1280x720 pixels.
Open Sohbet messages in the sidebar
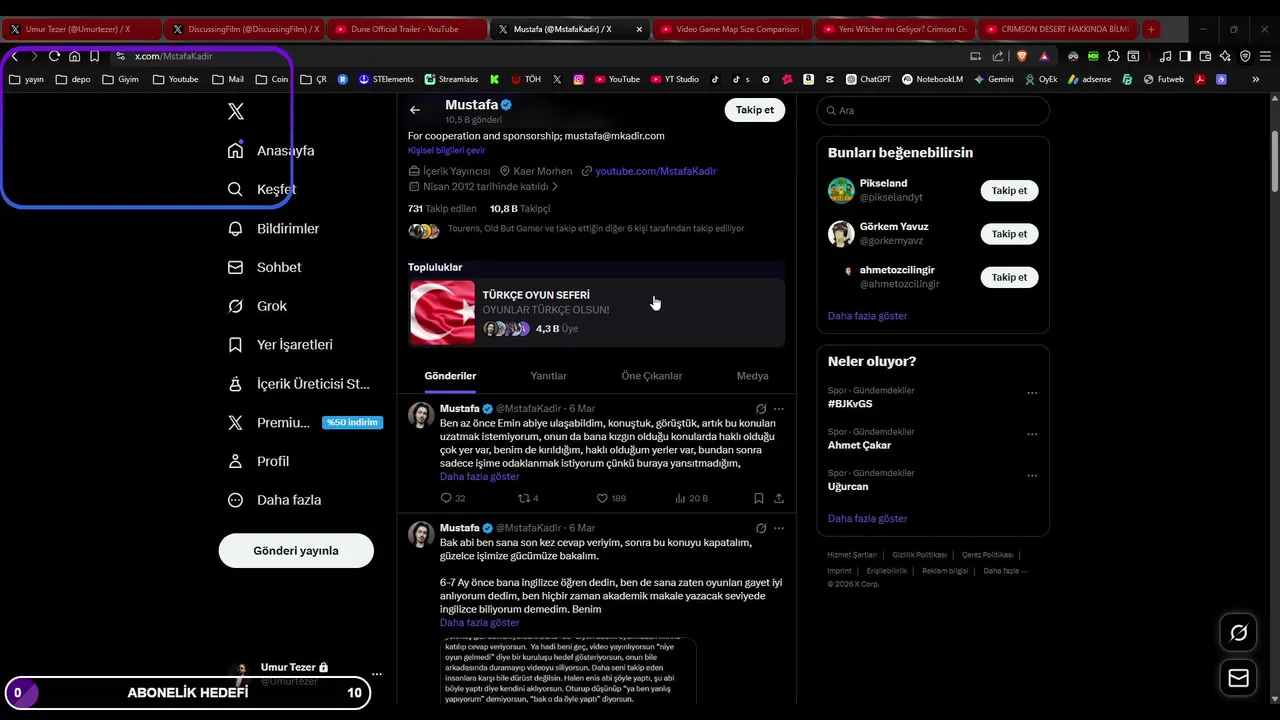(x=265, y=267)
